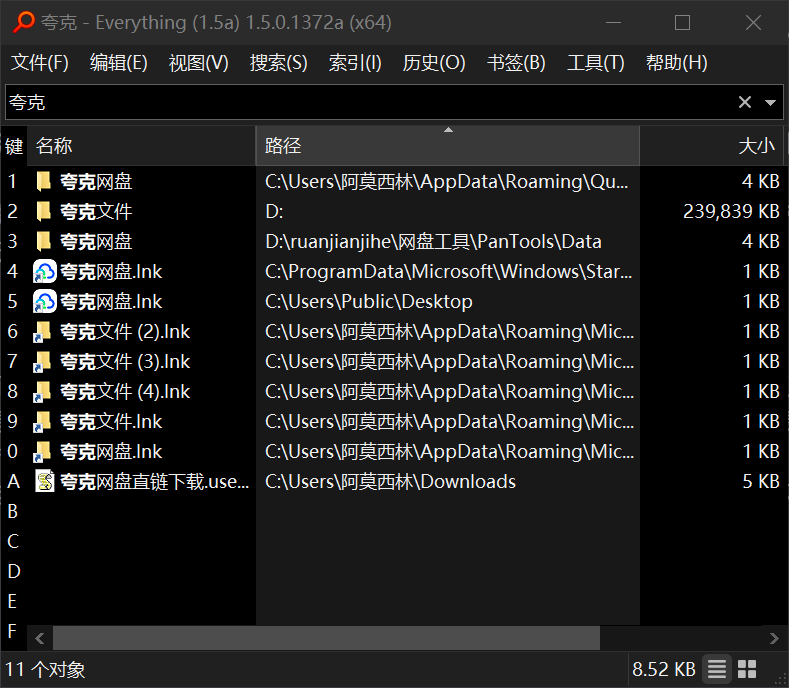This screenshot has width=789, height=688.
Task: Click the folder icon of row 3 夸克网盘
Action: point(44,242)
